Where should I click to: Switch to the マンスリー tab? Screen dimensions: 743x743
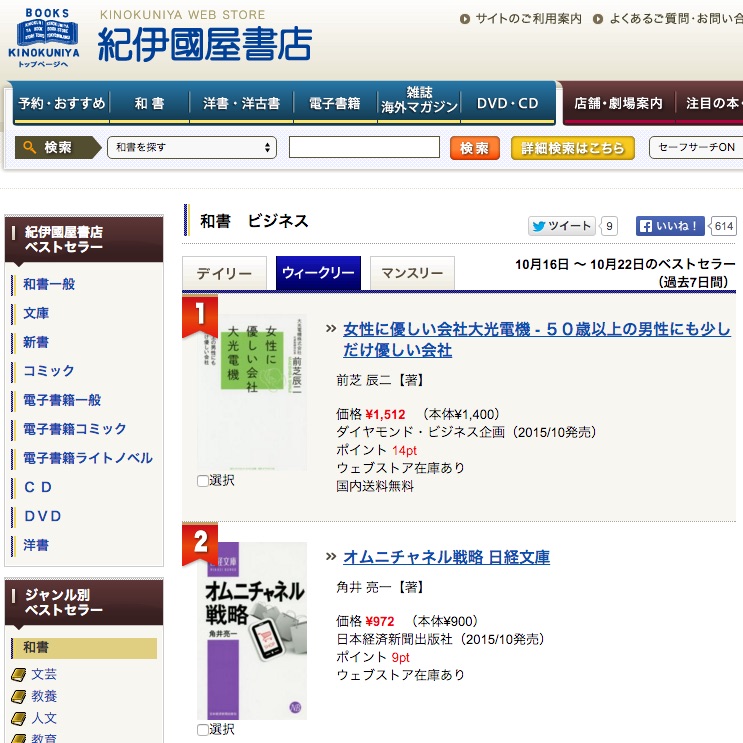click(412, 273)
